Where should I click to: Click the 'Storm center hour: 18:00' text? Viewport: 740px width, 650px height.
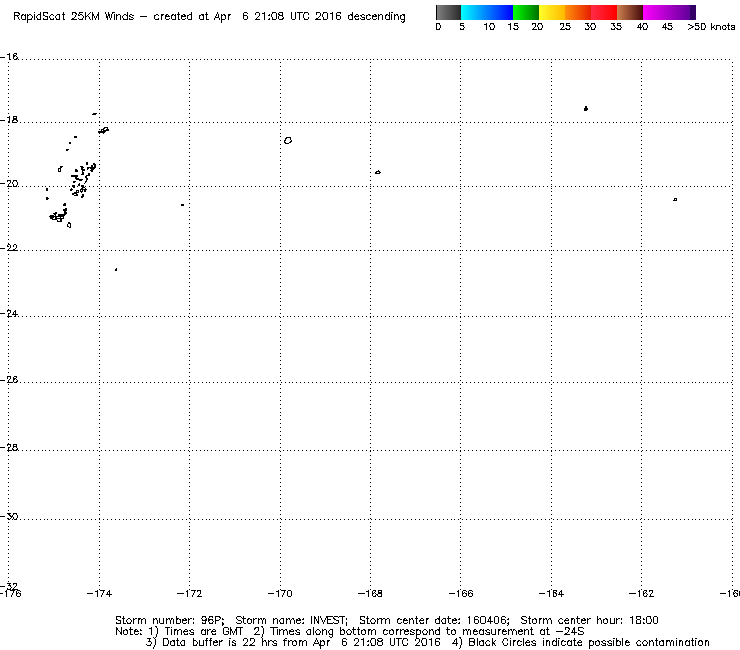point(589,620)
